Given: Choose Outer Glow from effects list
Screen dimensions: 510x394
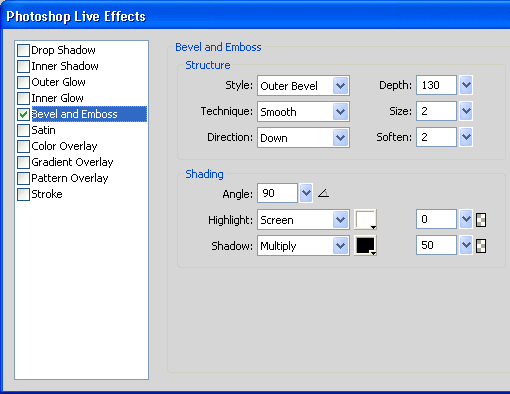Looking at the screenshot, I should click(58, 82).
